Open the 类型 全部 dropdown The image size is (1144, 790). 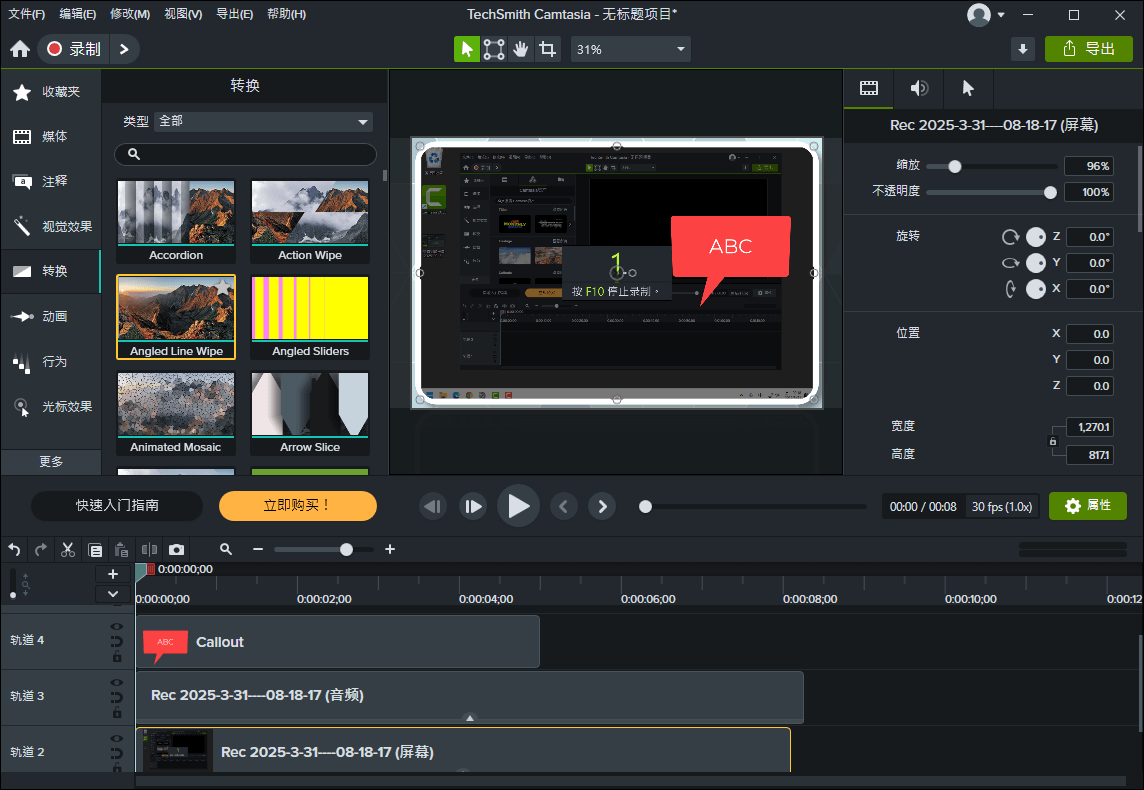(x=264, y=121)
